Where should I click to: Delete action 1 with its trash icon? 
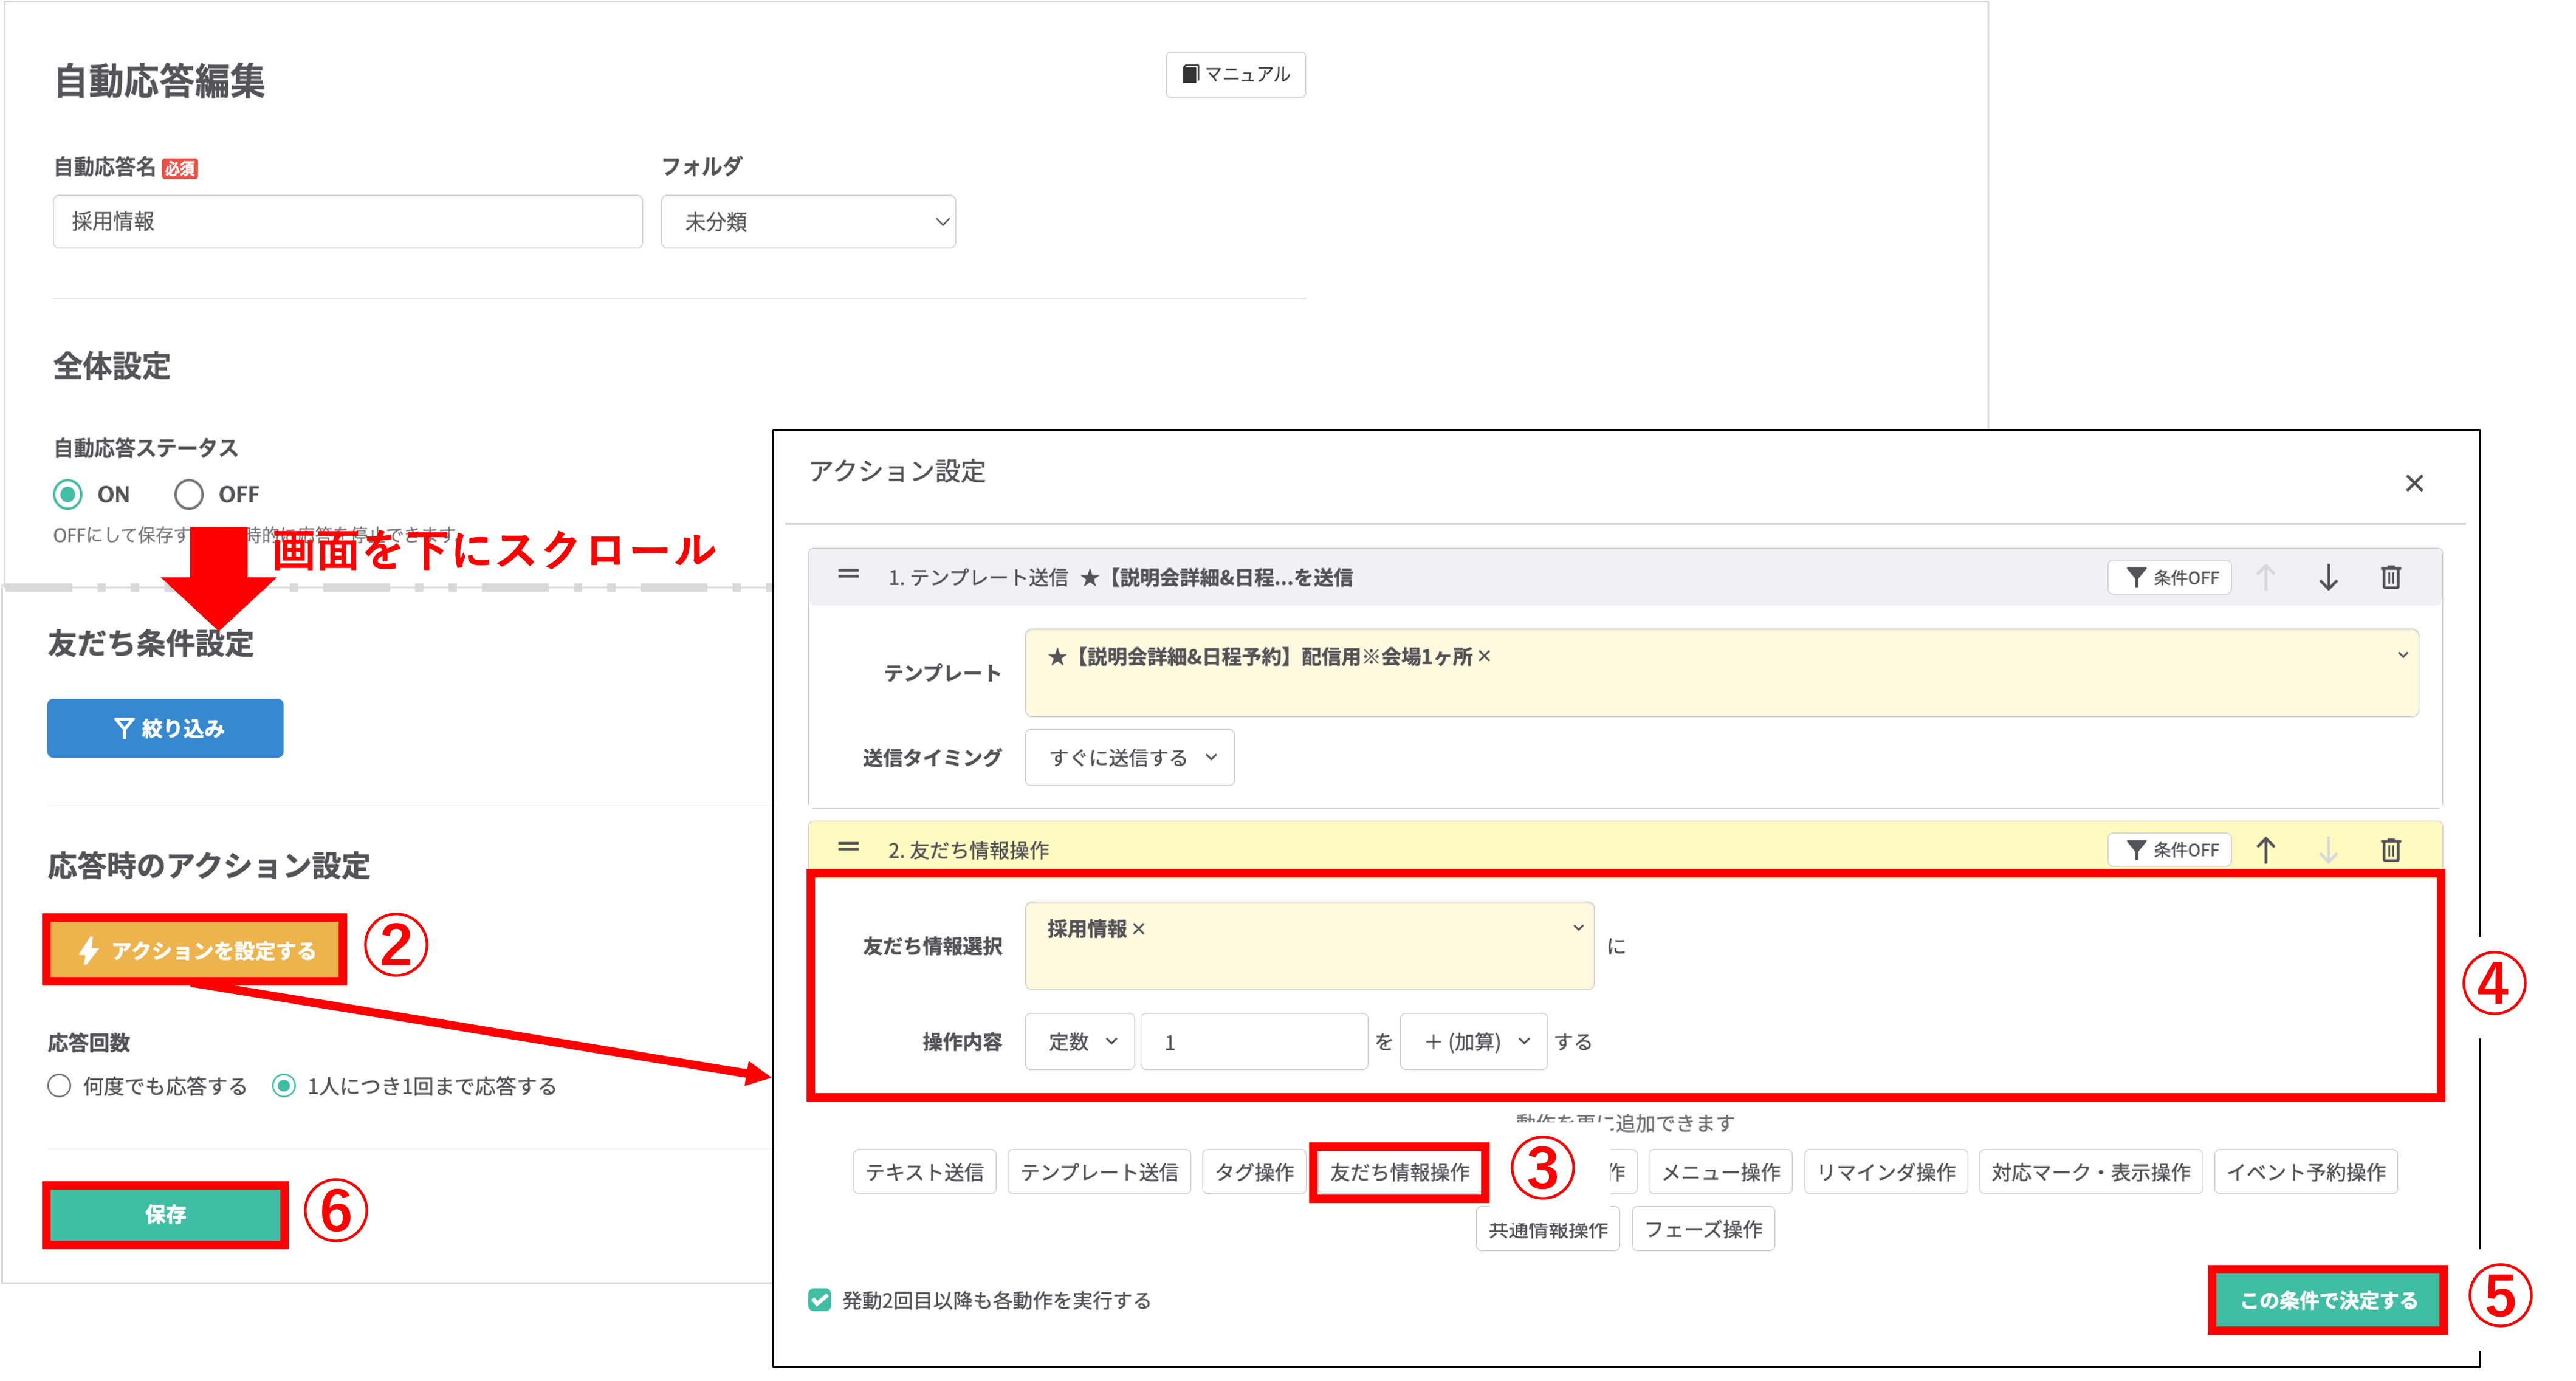2390,577
